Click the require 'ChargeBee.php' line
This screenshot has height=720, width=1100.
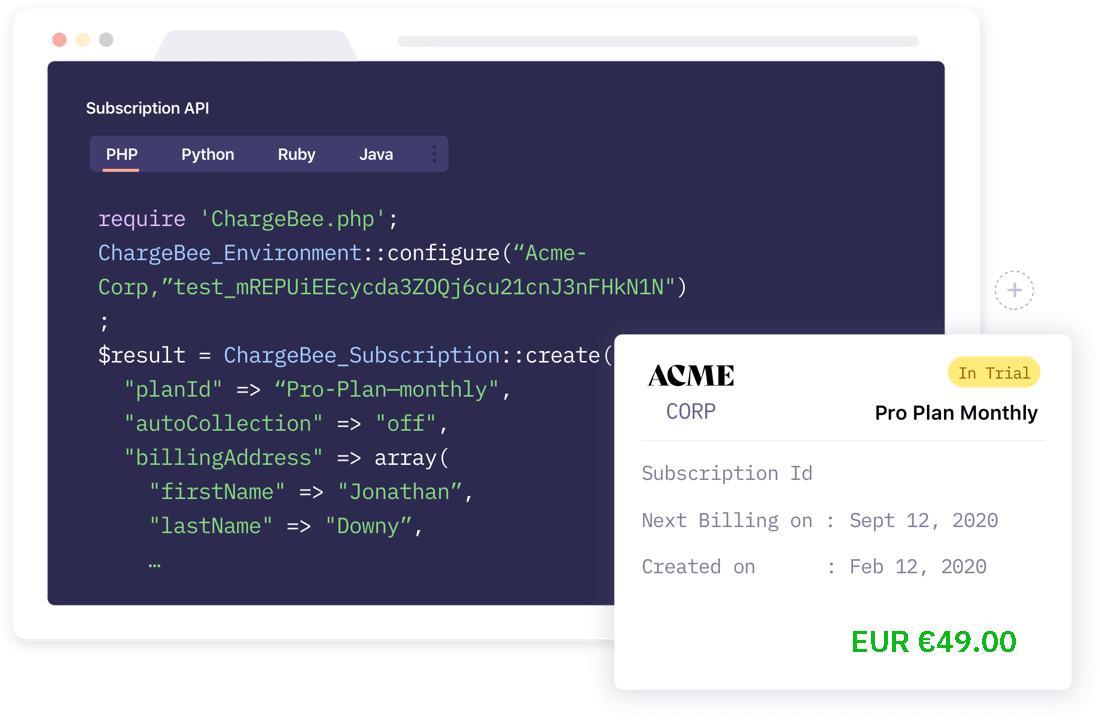pyautogui.click(x=248, y=219)
